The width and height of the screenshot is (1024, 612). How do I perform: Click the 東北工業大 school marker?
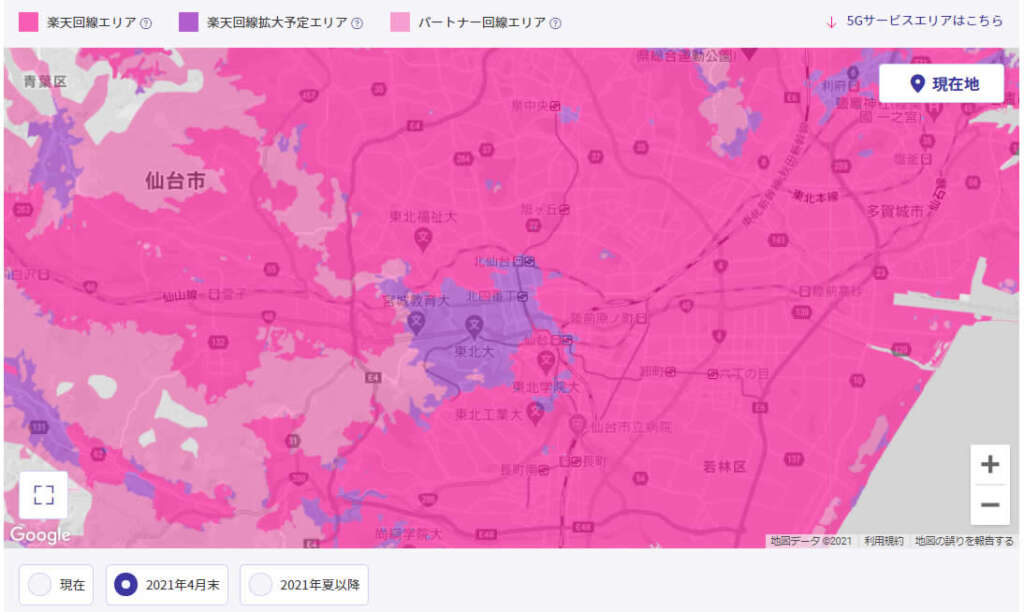point(536,413)
